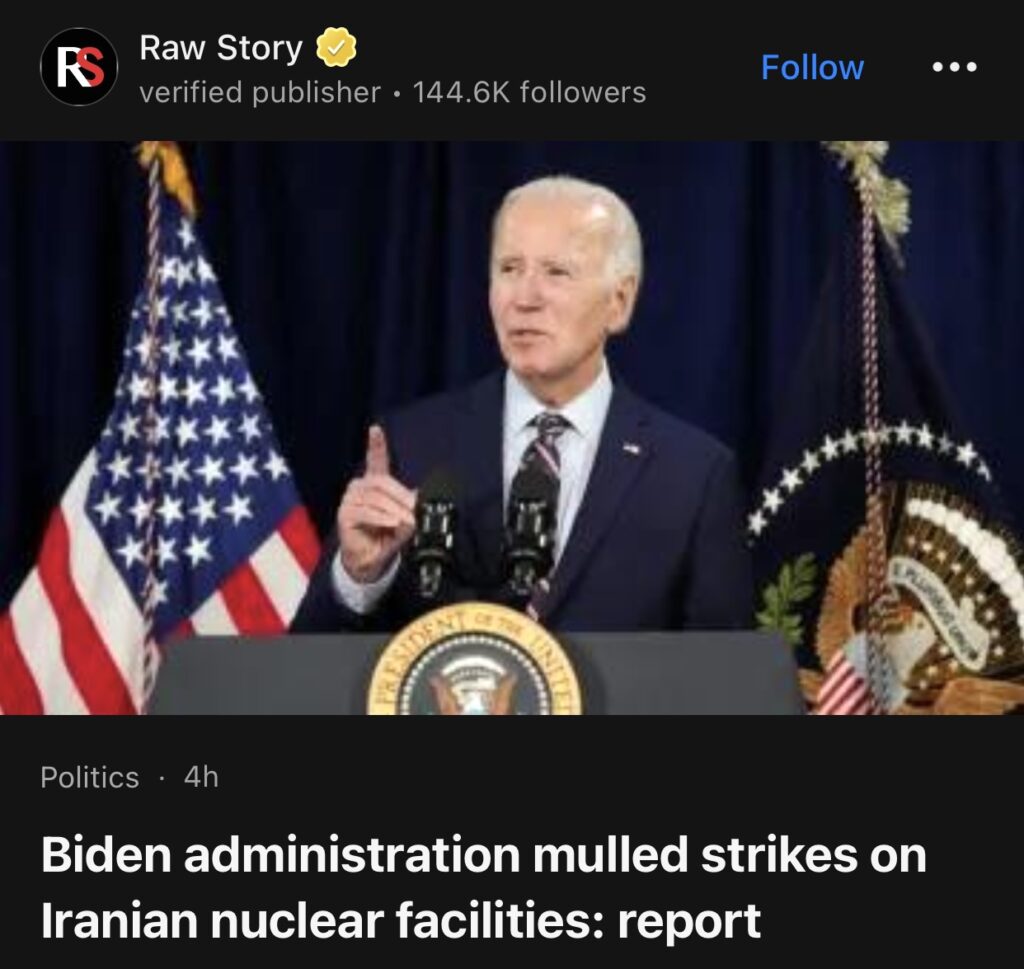Screen dimensions: 1024x969
Task: View the 144.6K followers count
Action: click(529, 92)
